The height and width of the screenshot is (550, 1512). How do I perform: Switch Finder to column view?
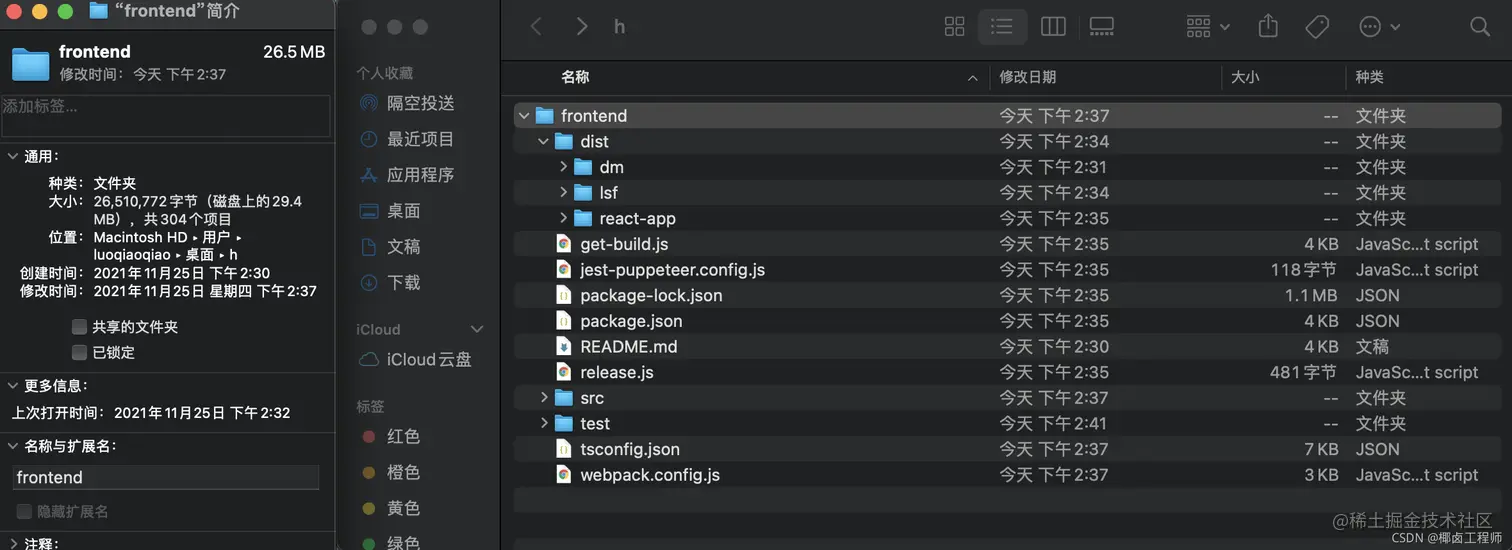(1053, 27)
